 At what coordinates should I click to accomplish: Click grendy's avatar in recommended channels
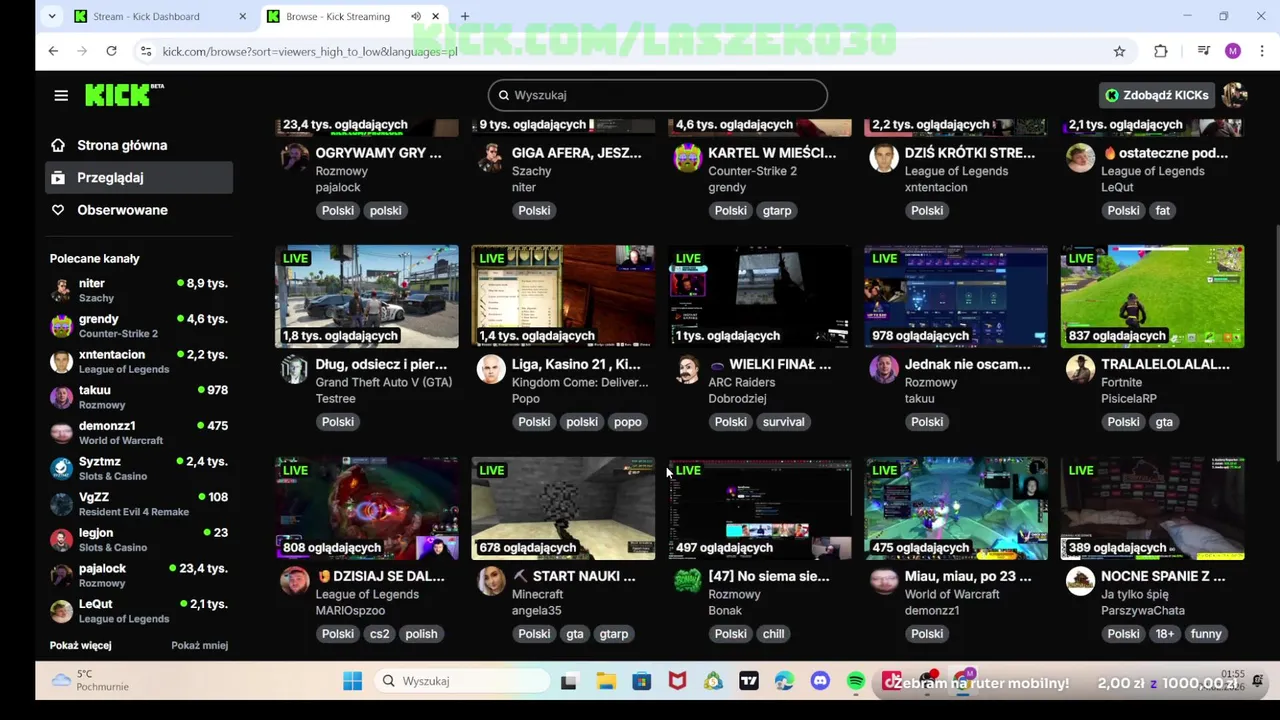(62, 326)
